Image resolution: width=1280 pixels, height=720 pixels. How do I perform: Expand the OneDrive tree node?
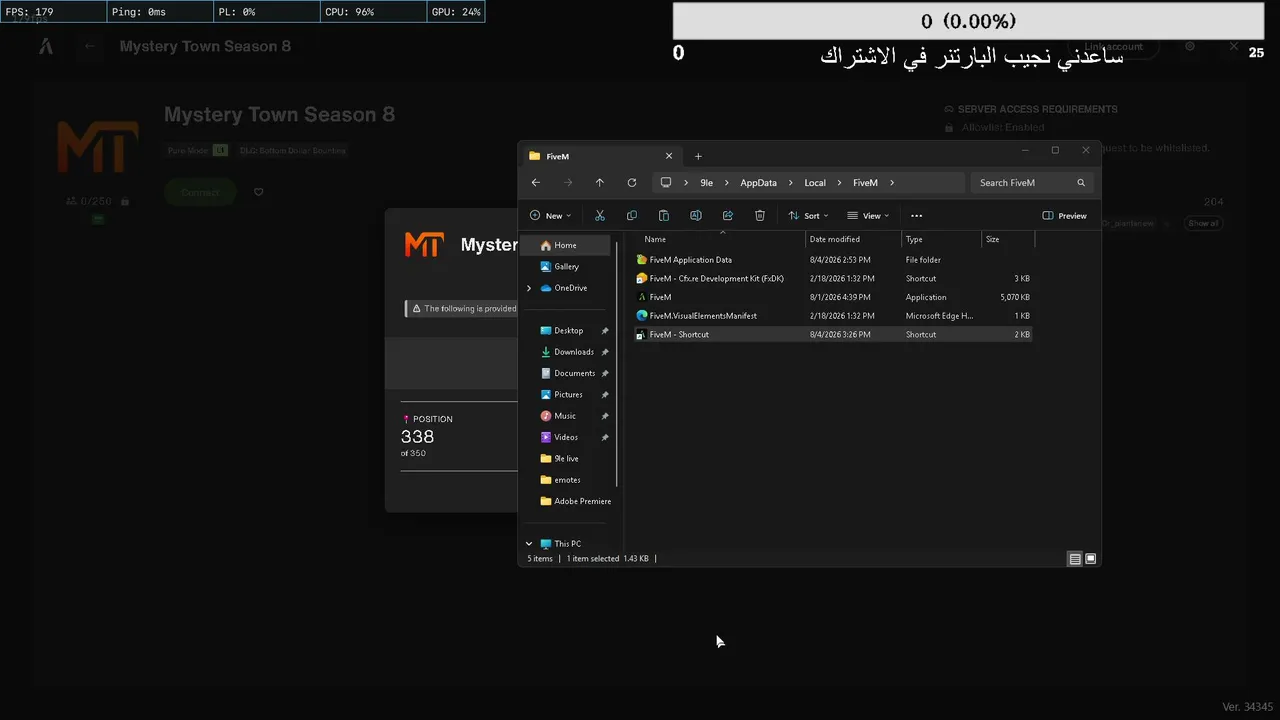pyautogui.click(x=529, y=288)
